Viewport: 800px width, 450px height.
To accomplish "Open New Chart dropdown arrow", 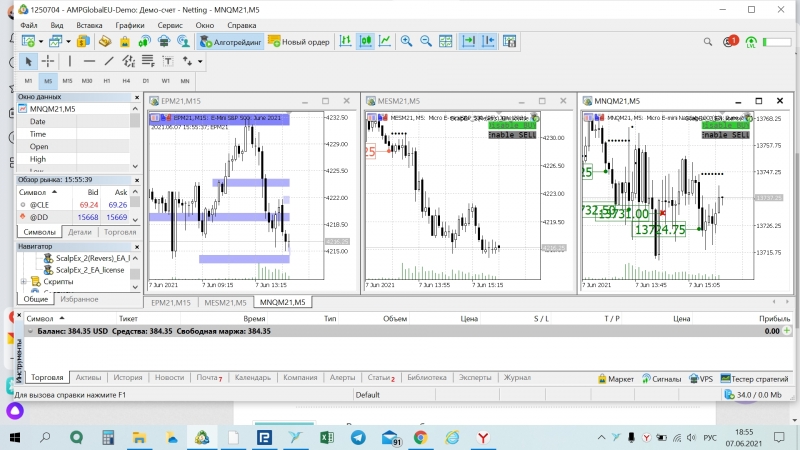I will click(x=41, y=42).
